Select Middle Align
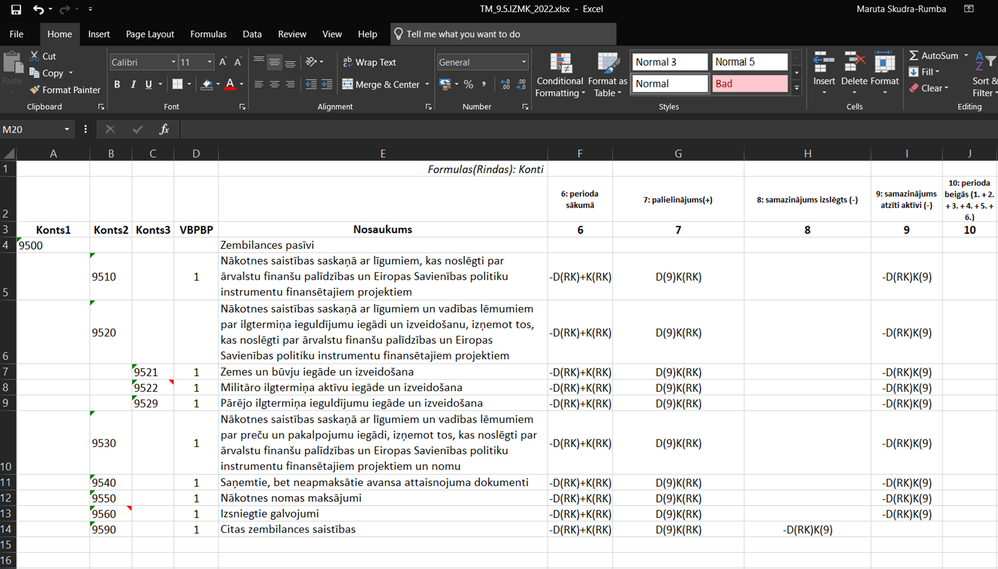Image resolution: width=998 pixels, height=569 pixels. coord(274,62)
